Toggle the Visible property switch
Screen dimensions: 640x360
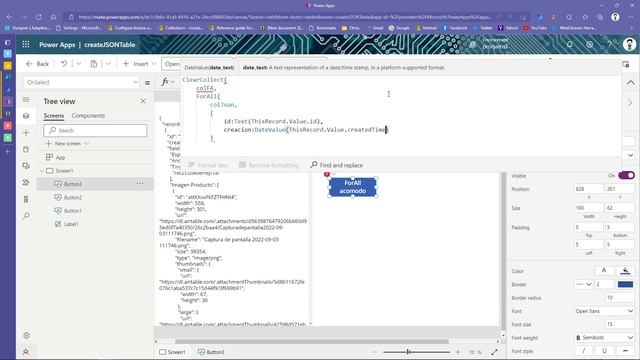click(x=626, y=176)
